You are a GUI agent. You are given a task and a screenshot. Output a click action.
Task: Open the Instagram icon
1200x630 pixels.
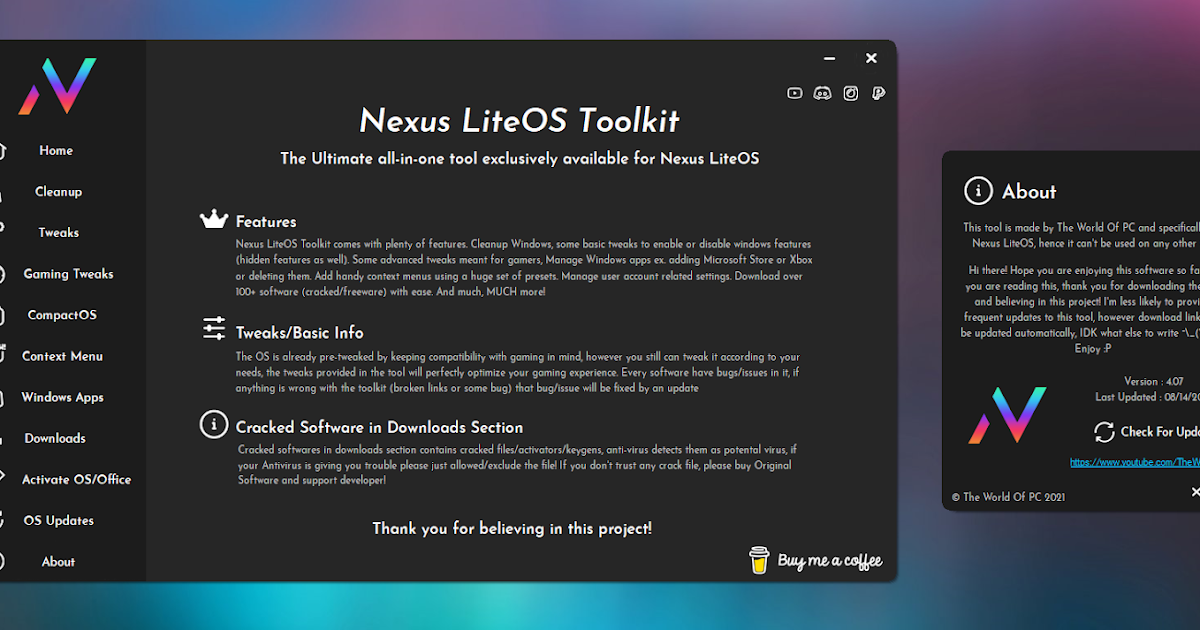850,92
